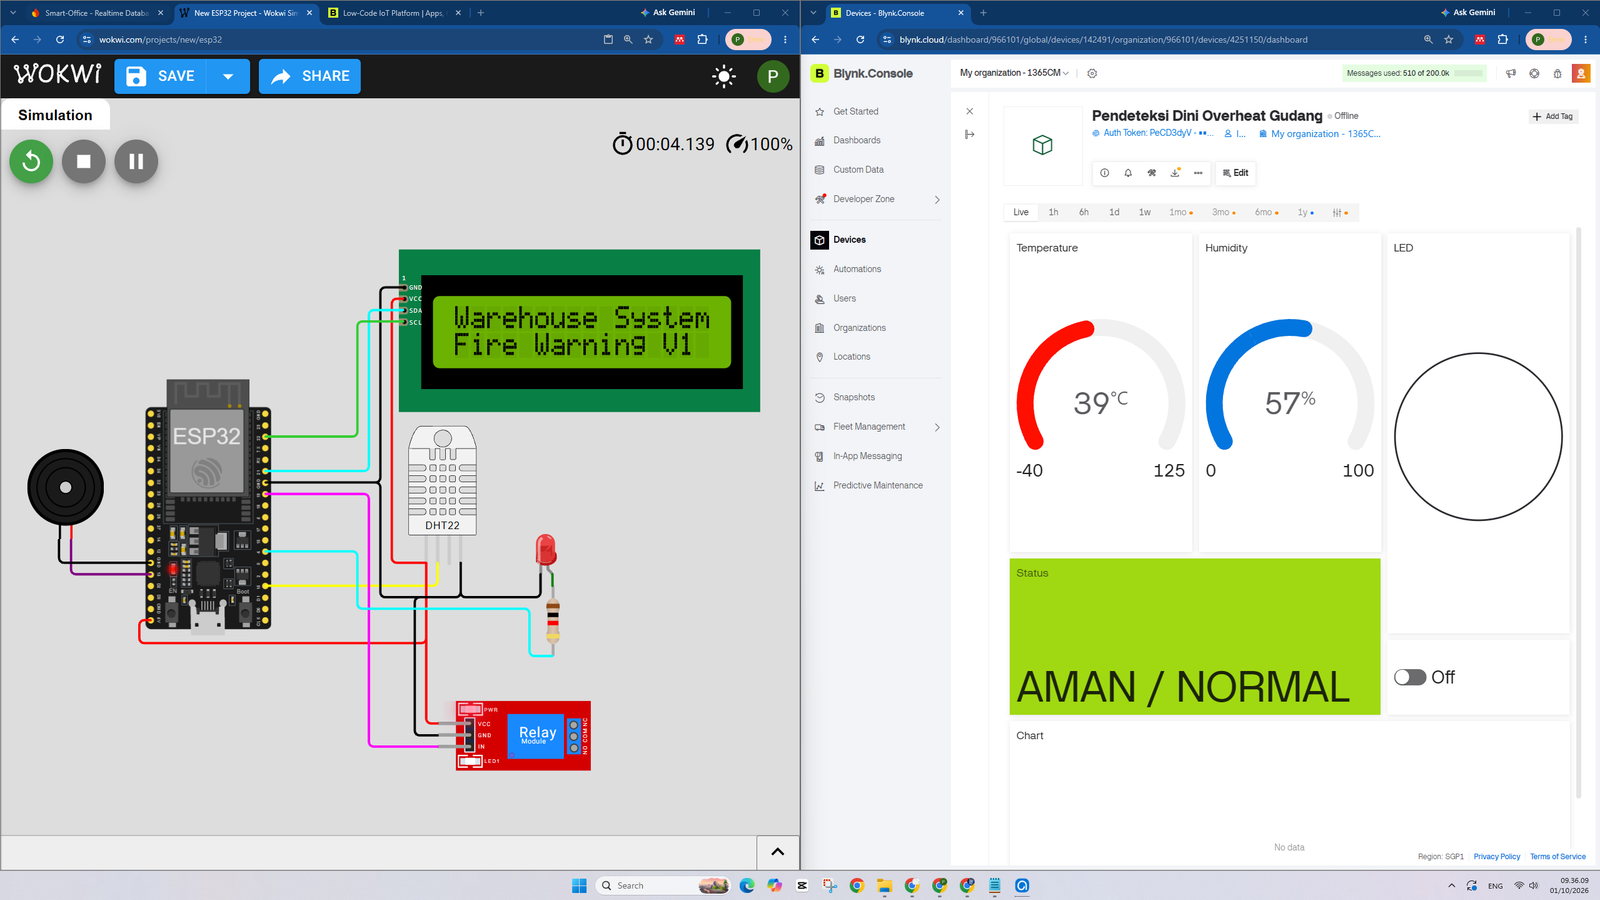This screenshot has width=1600, height=900.
Task: Open custom time range sliders icon
Action: pos(1340,212)
